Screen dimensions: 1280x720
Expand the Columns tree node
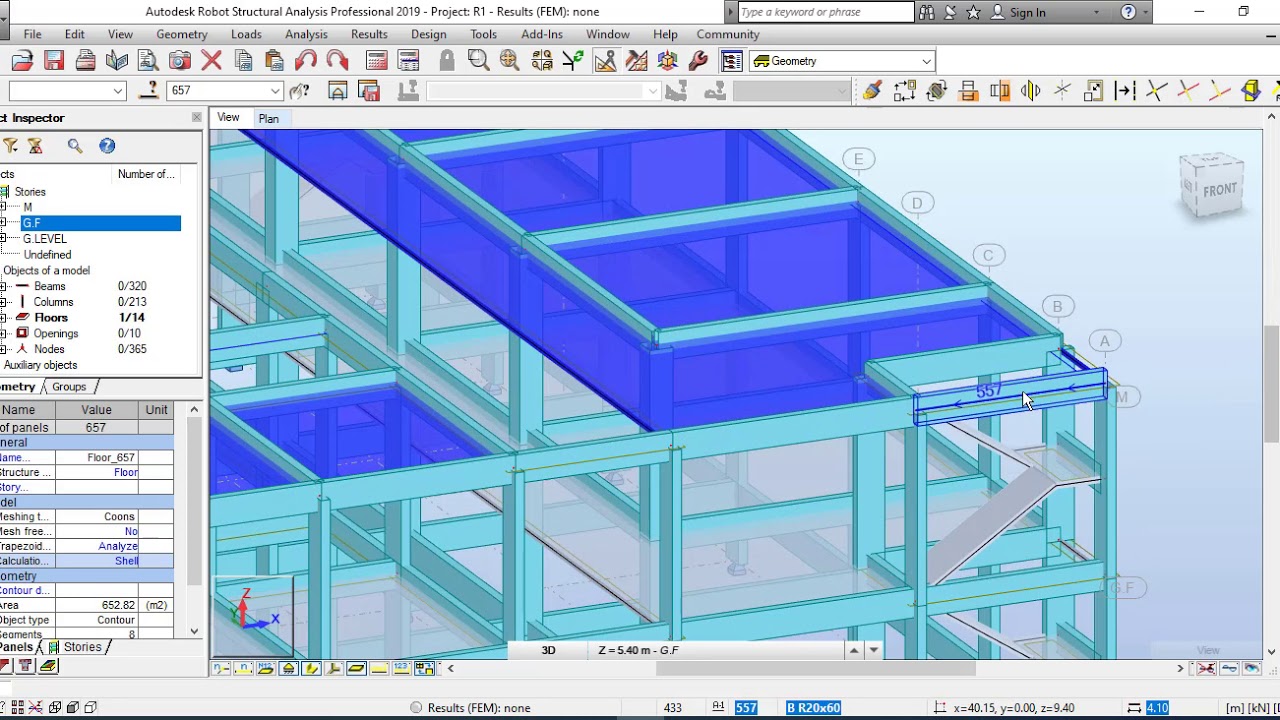pyautogui.click(x=4, y=302)
